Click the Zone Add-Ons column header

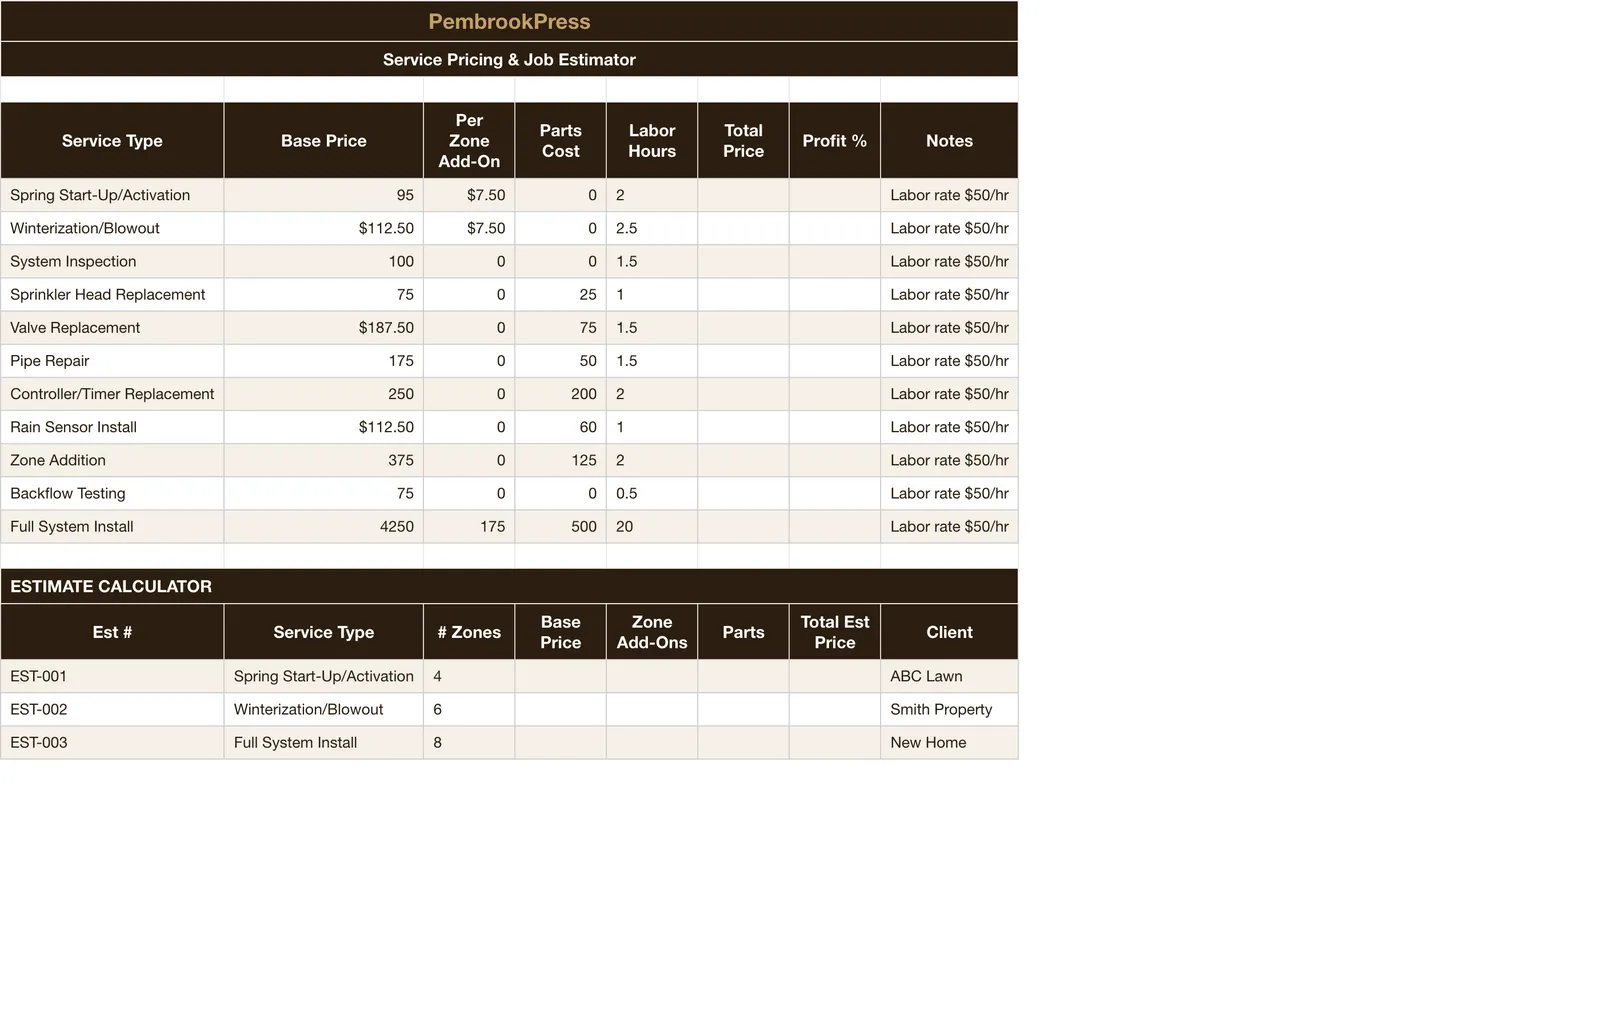point(652,632)
